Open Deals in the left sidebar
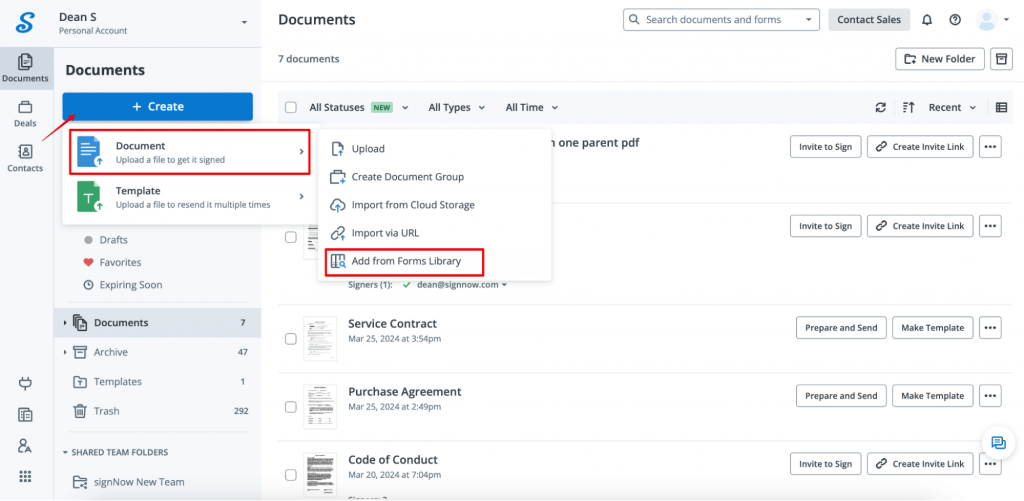This screenshot has height=501, width=1024. (25, 114)
